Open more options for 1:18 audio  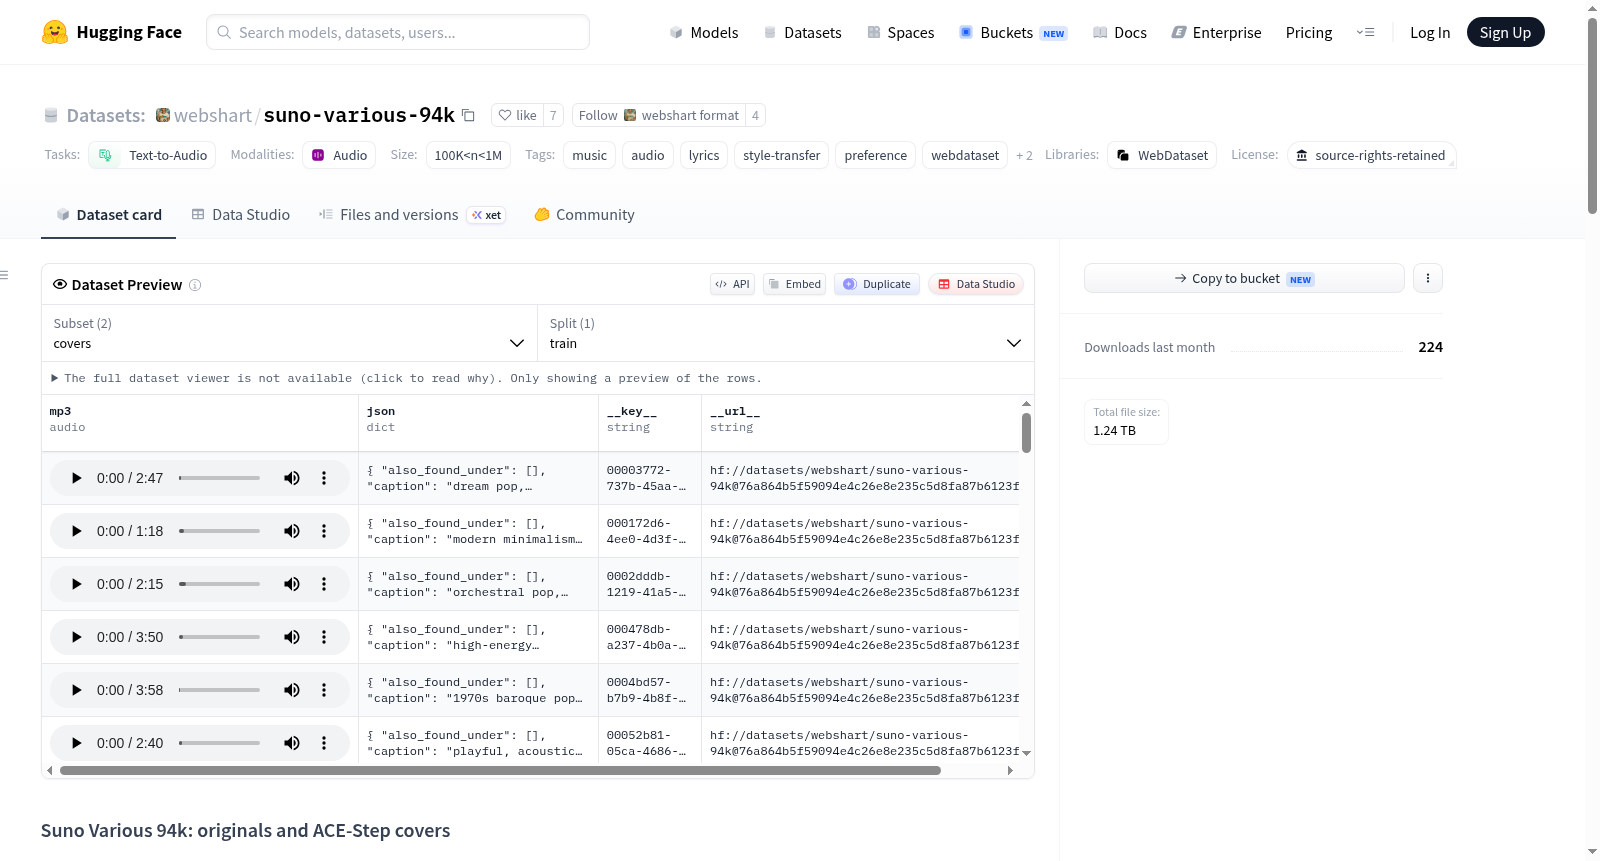[x=324, y=531]
